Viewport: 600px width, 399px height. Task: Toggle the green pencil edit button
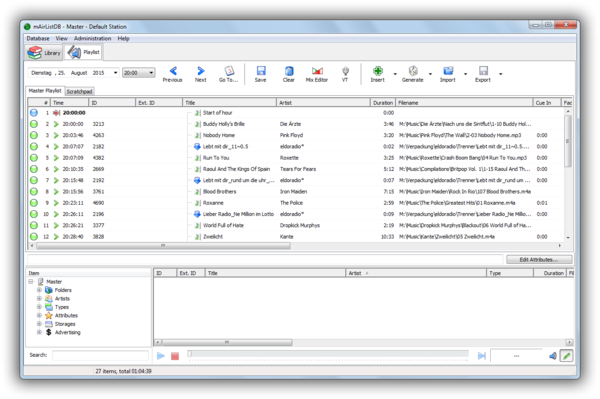pyautogui.click(x=567, y=356)
